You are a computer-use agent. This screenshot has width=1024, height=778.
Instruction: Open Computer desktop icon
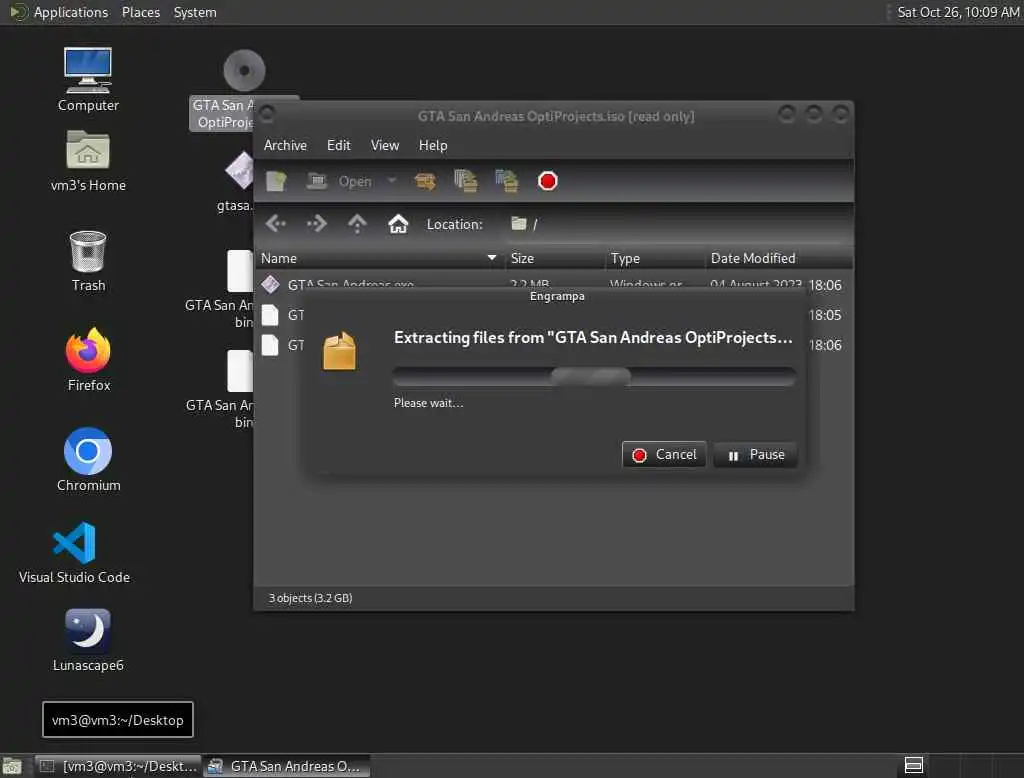[88, 80]
